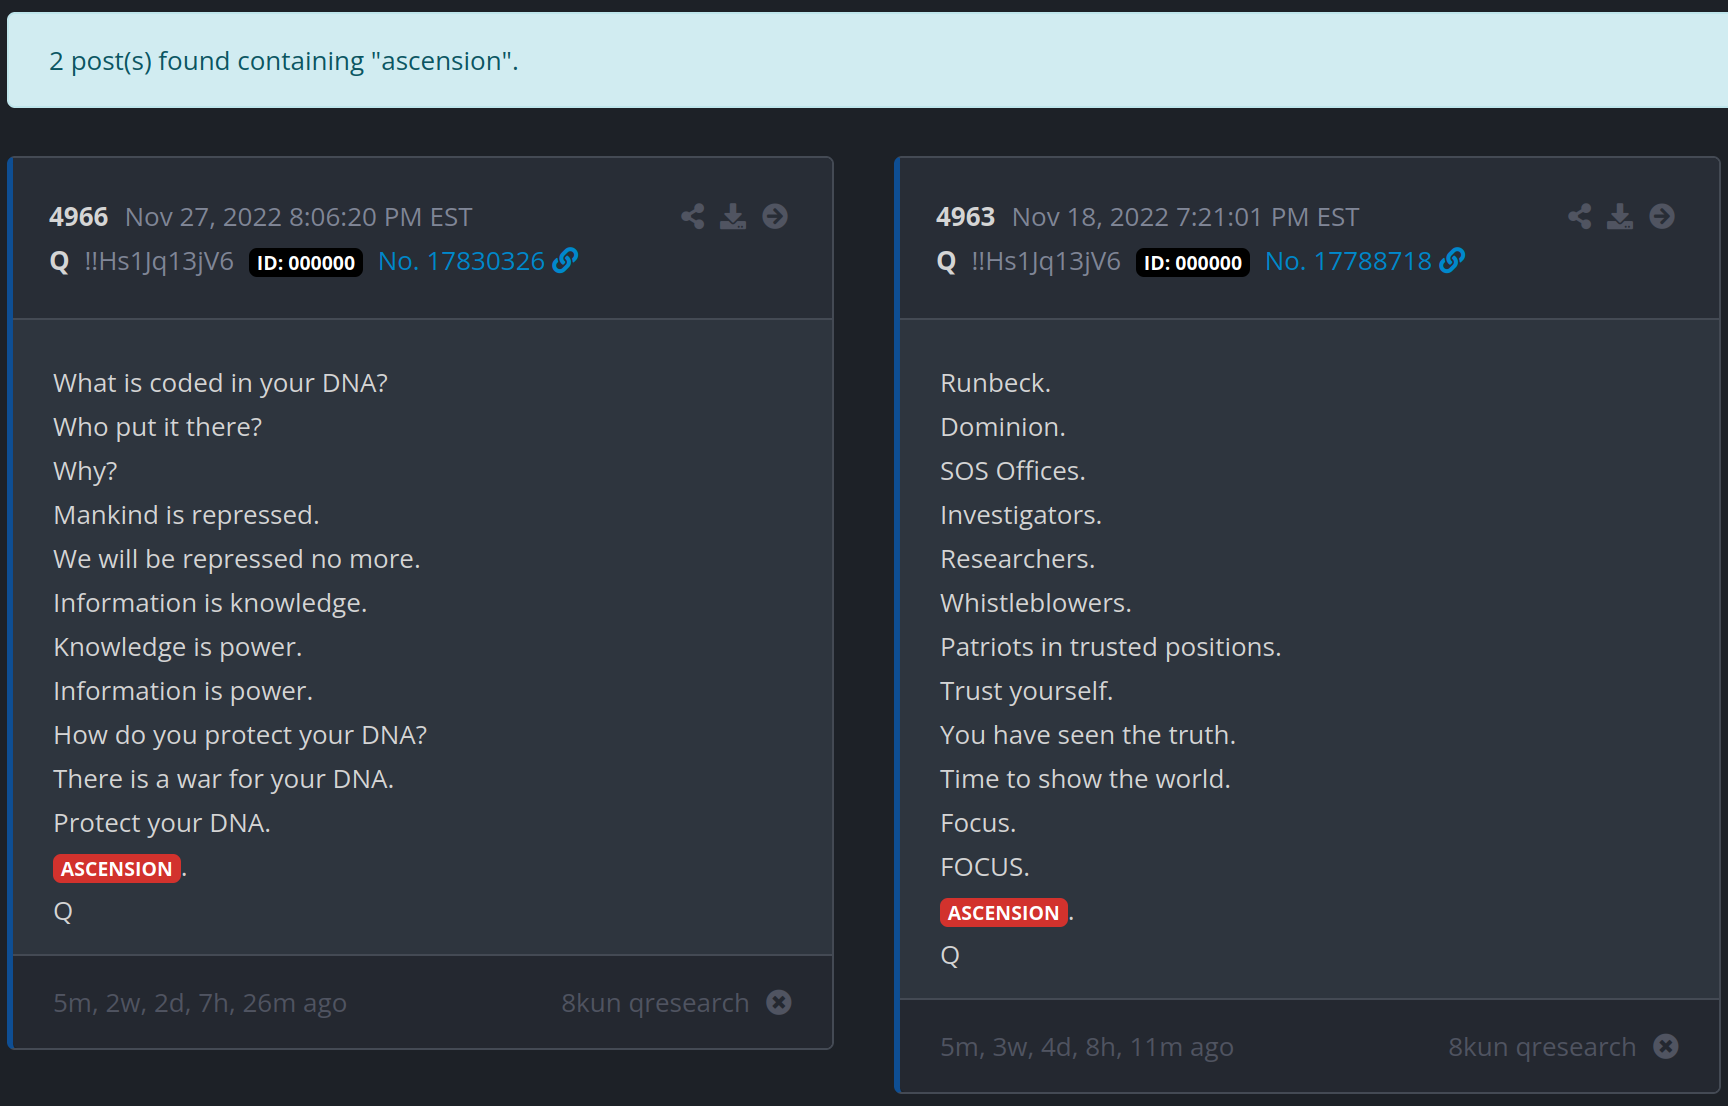Click line 'Protect your DNA.'
Screen dimensions: 1728x1106
click(162, 823)
